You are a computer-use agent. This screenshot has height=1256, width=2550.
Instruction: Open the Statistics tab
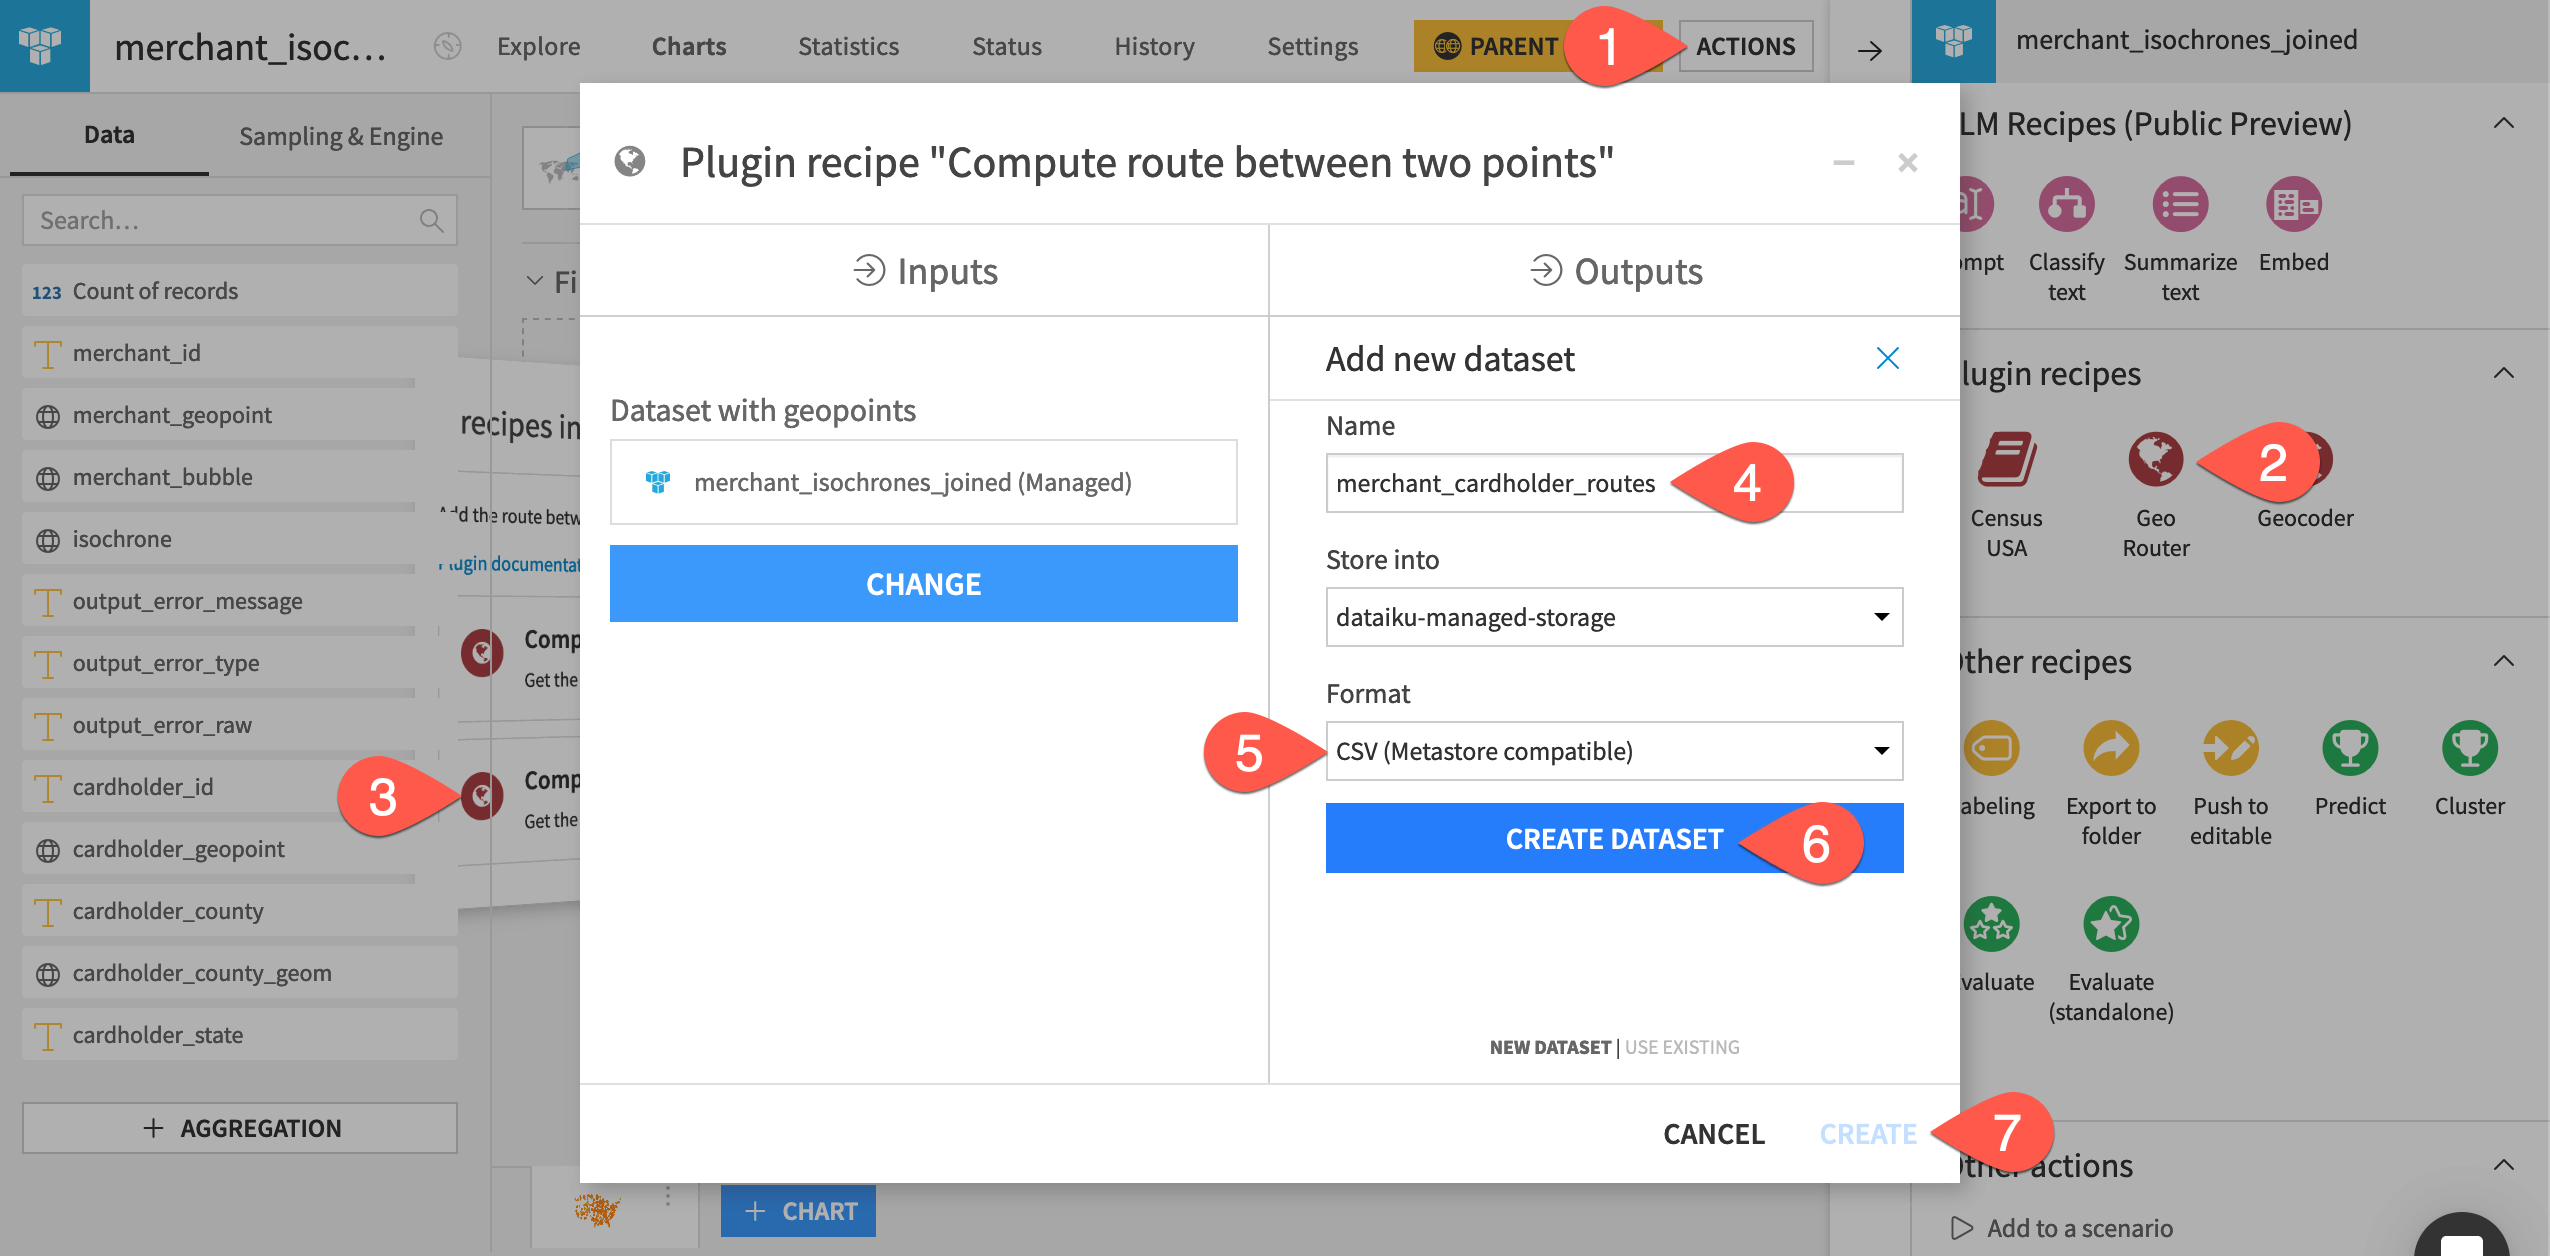(x=848, y=46)
